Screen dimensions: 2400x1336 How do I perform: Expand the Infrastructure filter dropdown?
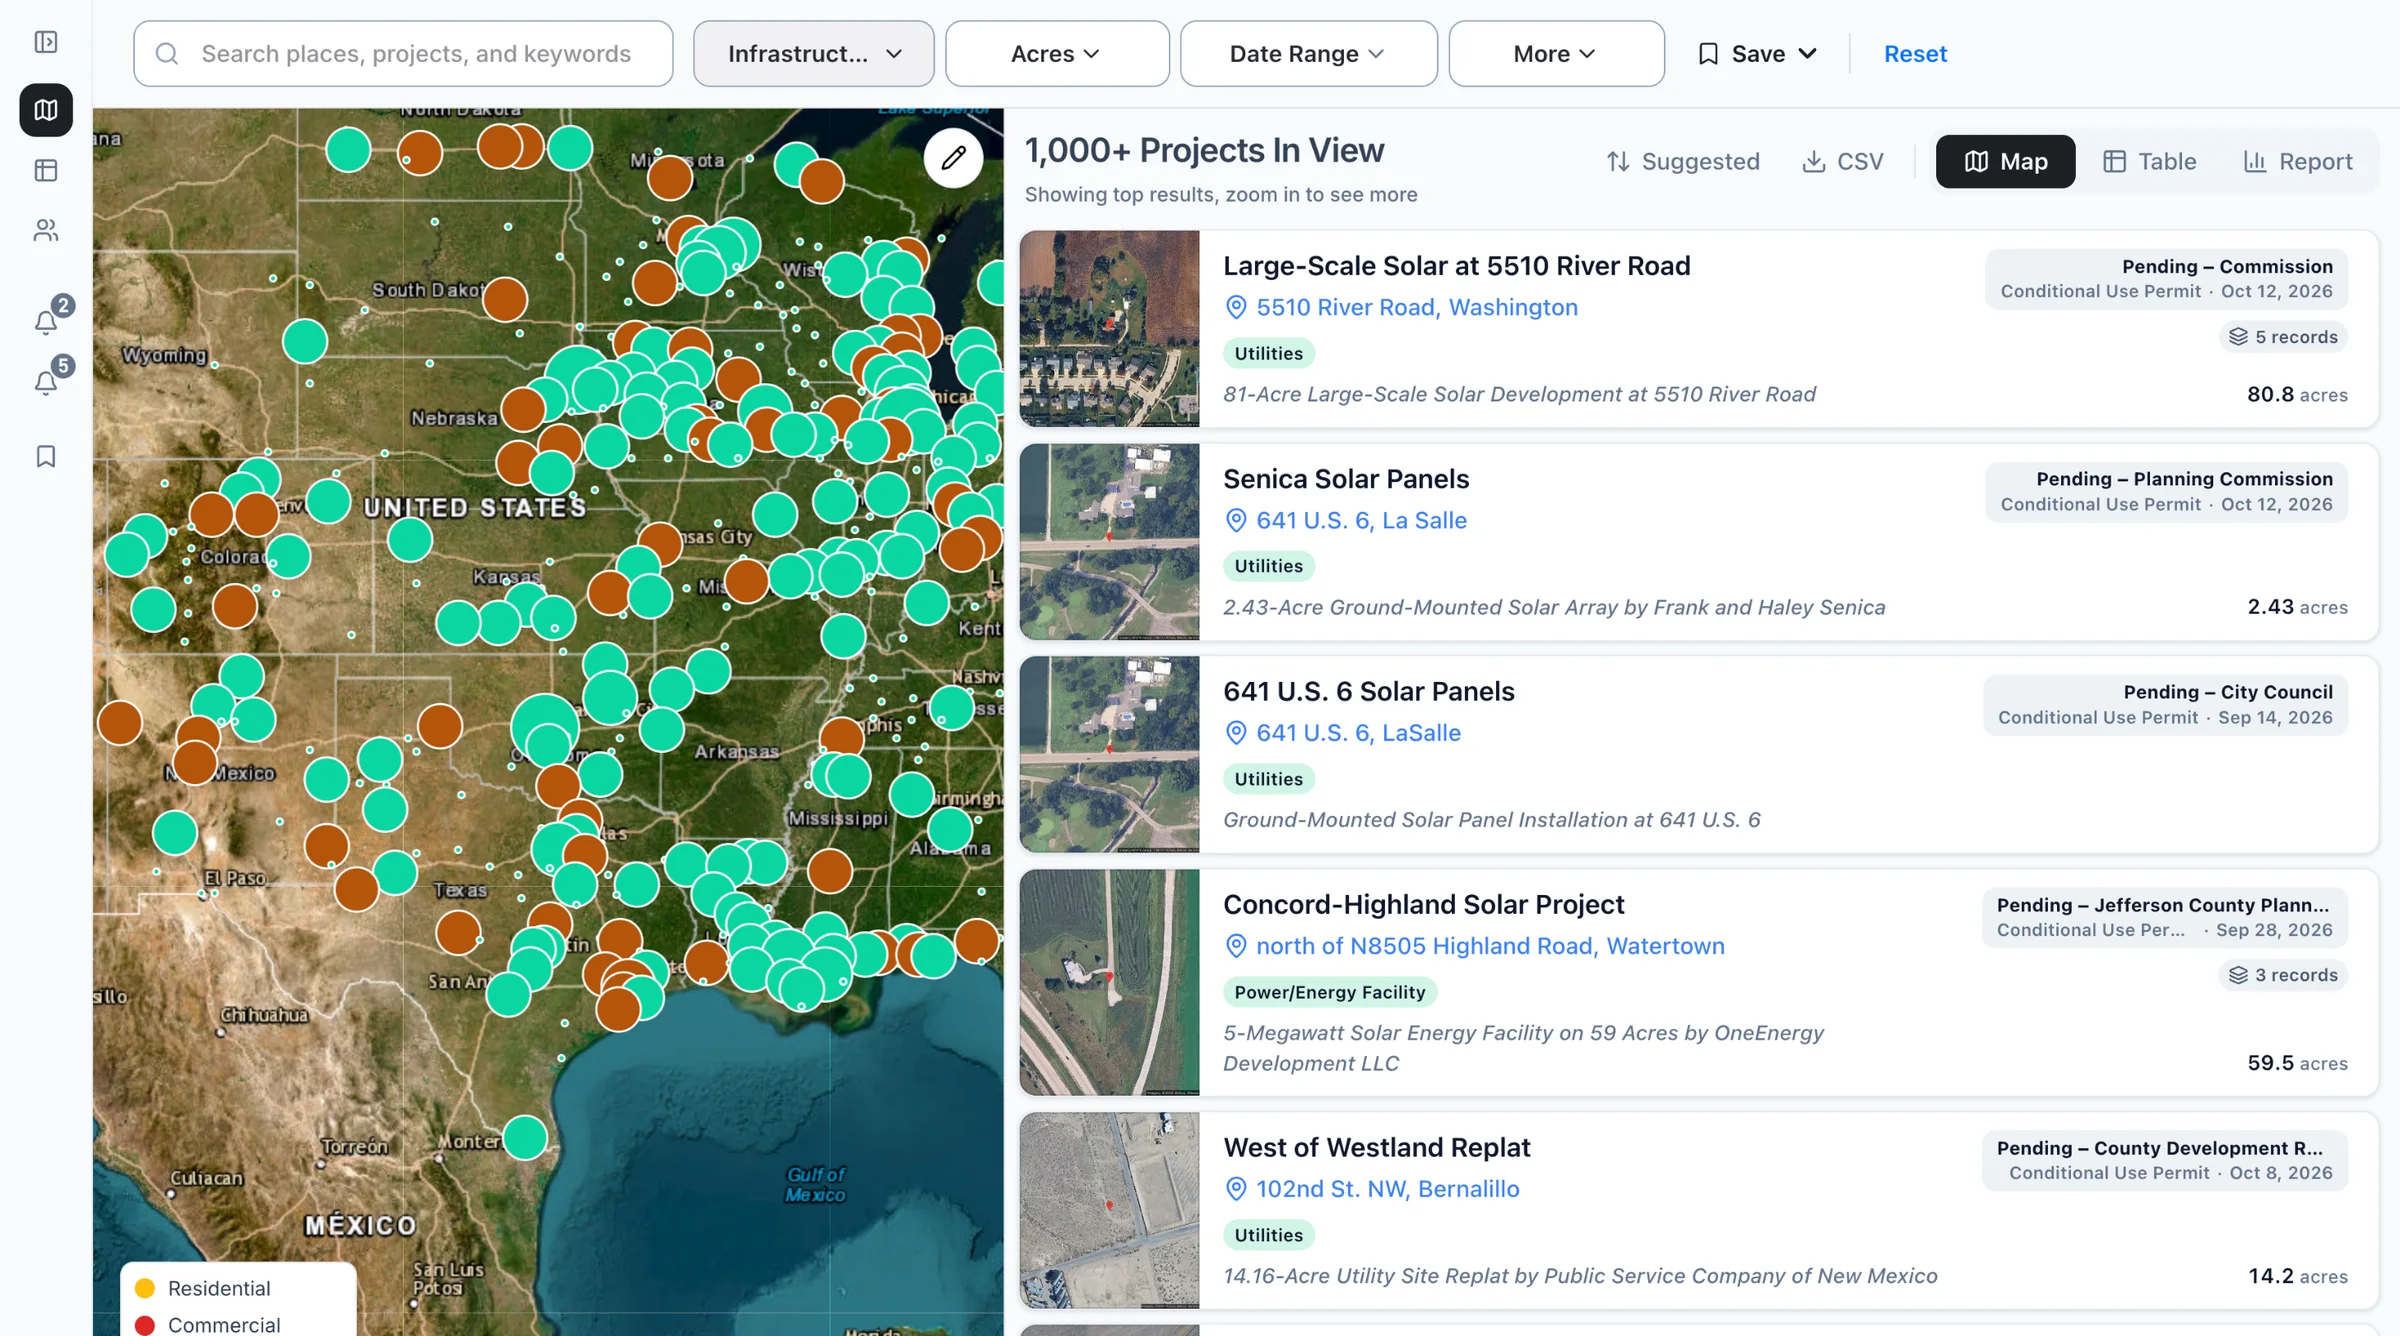[814, 54]
